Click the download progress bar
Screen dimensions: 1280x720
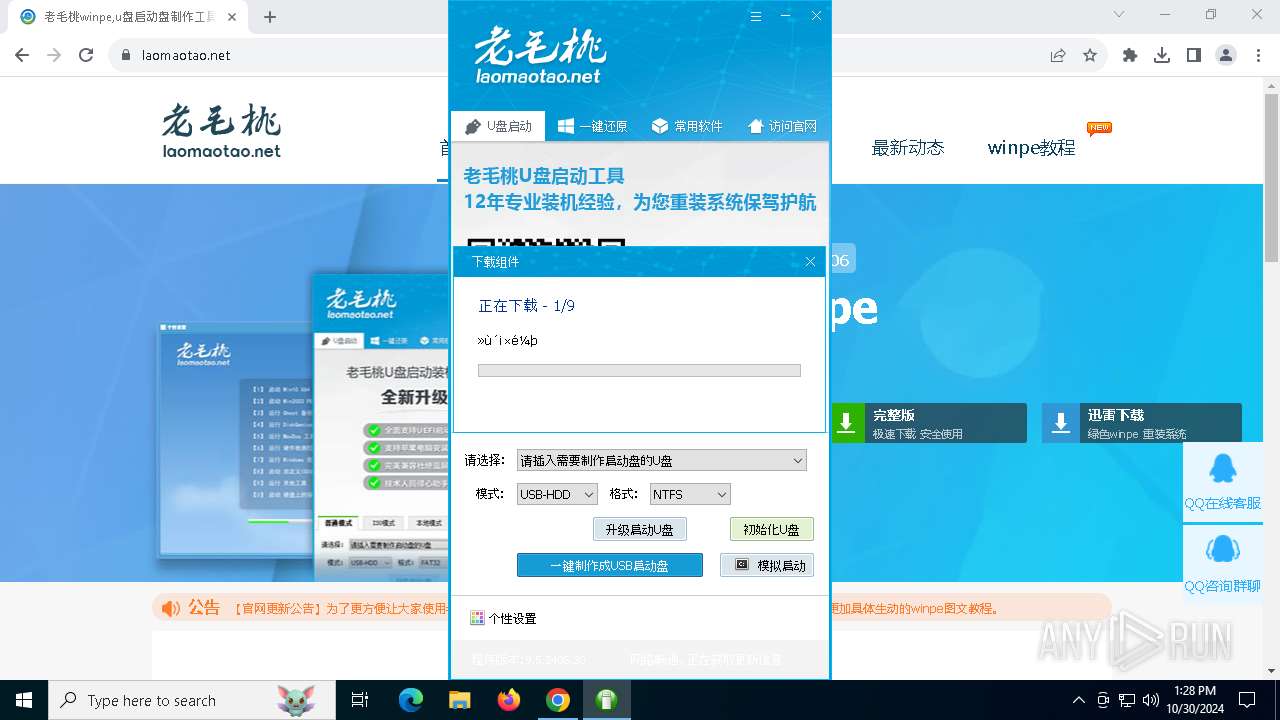[639, 371]
